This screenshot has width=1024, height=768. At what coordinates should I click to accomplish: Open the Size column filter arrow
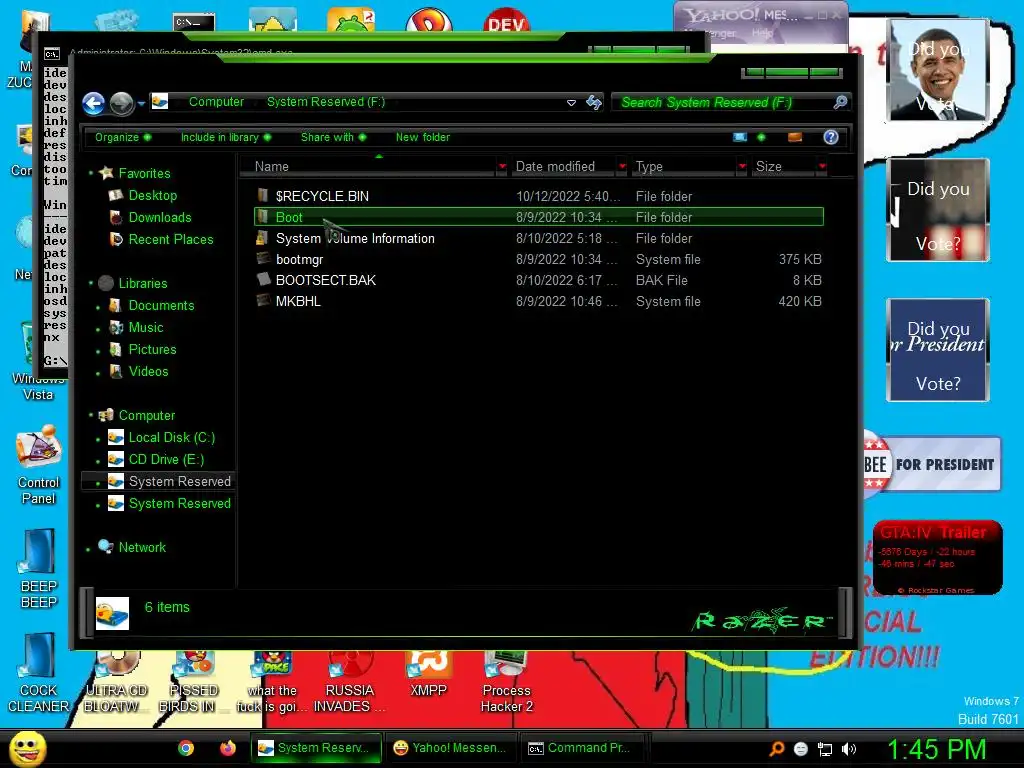click(x=822, y=167)
